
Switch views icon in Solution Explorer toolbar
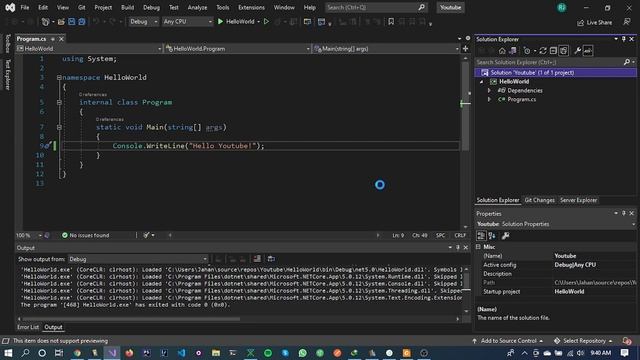pos(512,51)
